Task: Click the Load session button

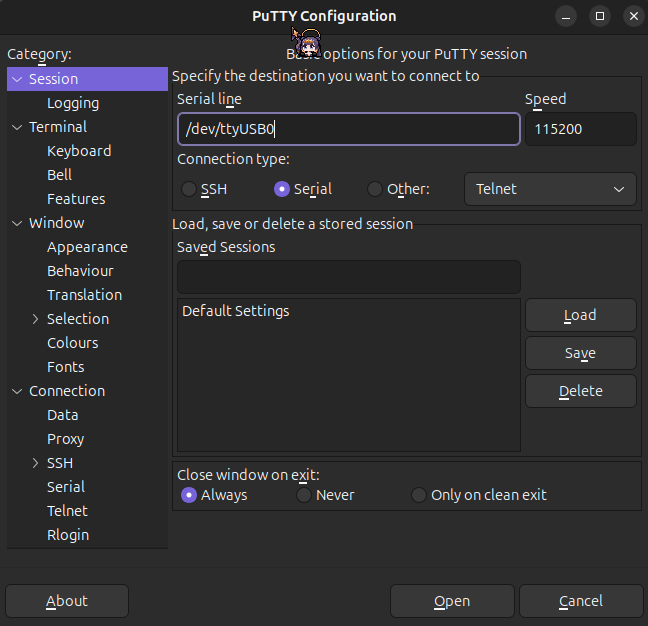Action: point(581,315)
